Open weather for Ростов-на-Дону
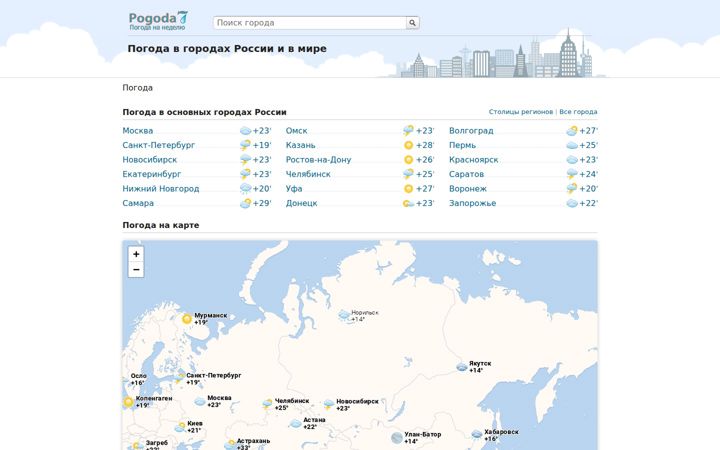The image size is (720, 450). (x=319, y=160)
